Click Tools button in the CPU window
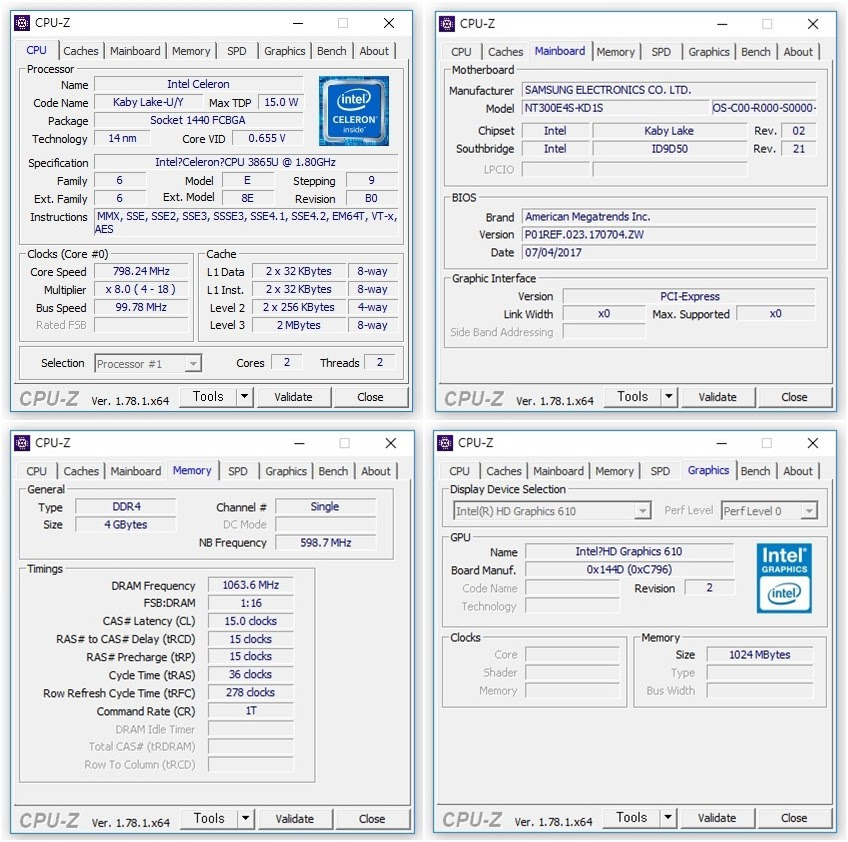Screen dimensions: 848x842 pyautogui.click(x=208, y=397)
